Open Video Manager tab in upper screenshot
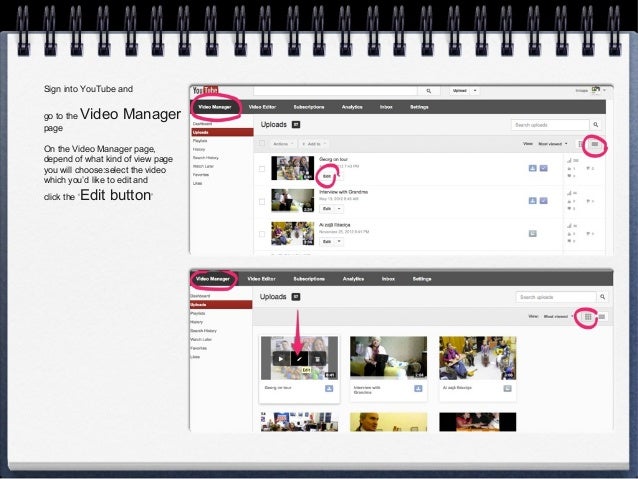The width and height of the screenshot is (638, 479). tap(215, 107)
